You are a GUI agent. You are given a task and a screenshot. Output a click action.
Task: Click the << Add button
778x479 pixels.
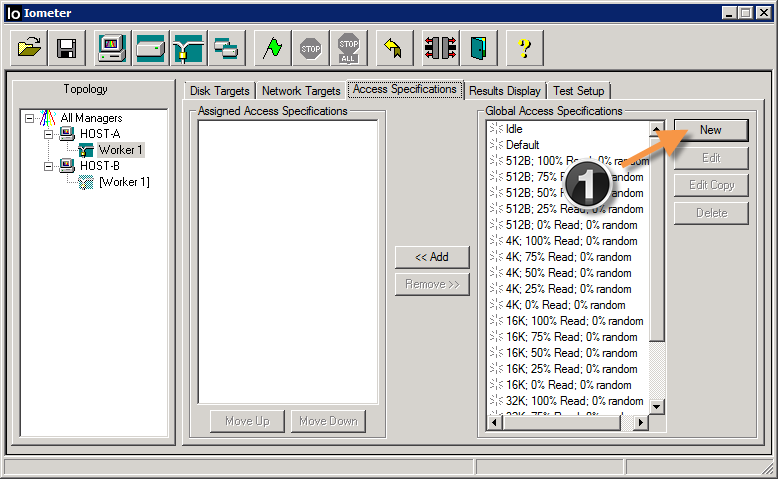[x=431, y=257]
